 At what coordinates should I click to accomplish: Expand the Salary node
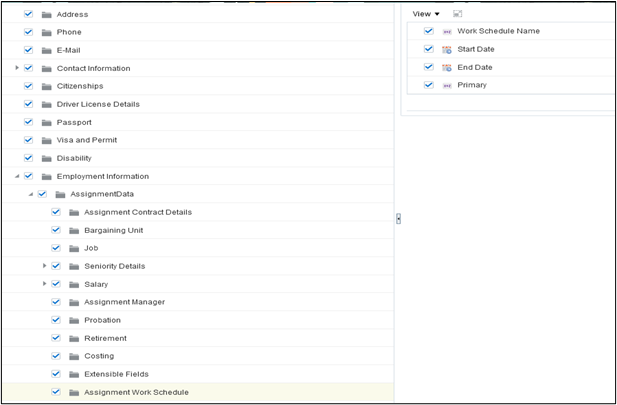[x=44, y=284]
